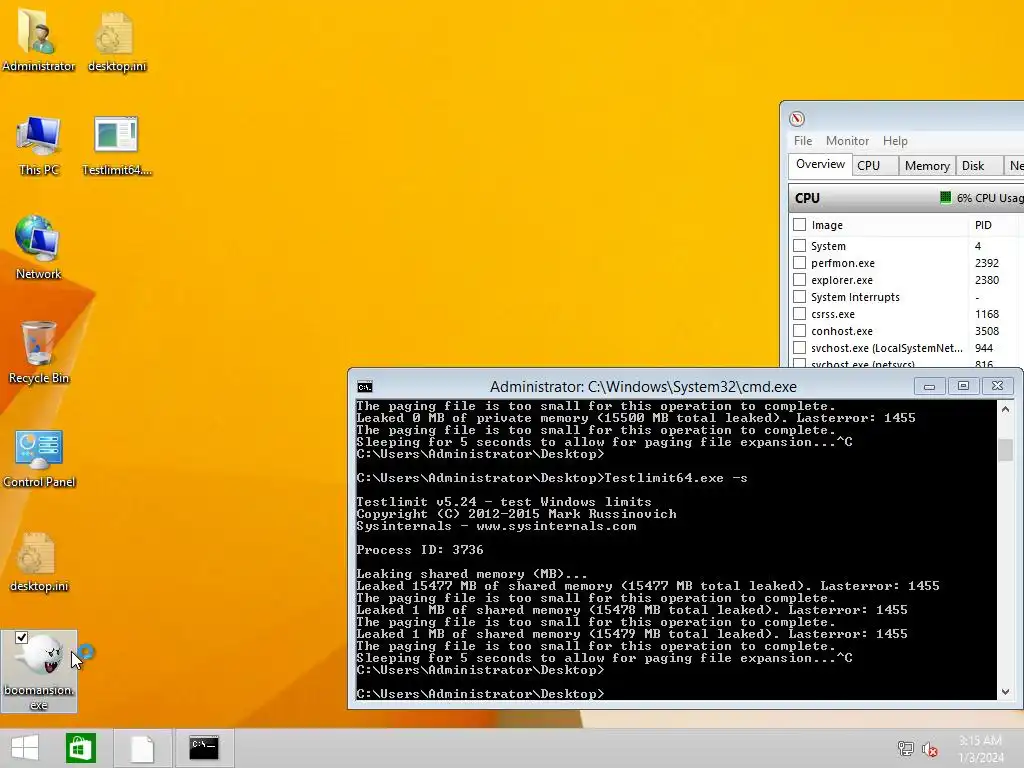
Task: Open the Administrator folder icon on desktop
Action: (38, 39)
